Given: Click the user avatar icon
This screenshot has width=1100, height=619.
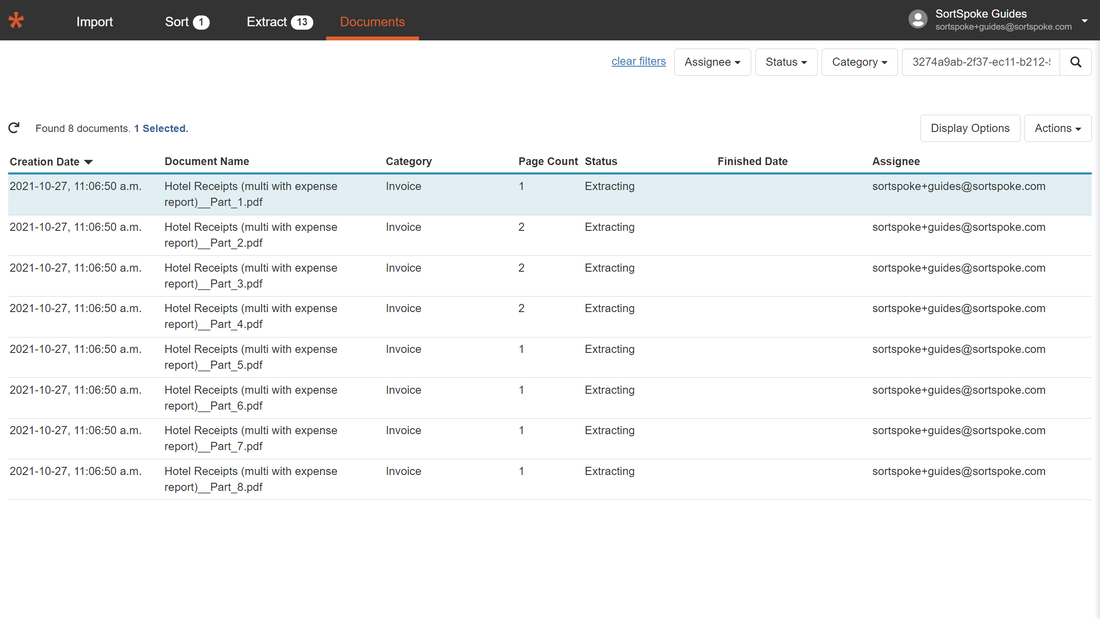Looking at the screenshot, I should (x=918, y=19).
